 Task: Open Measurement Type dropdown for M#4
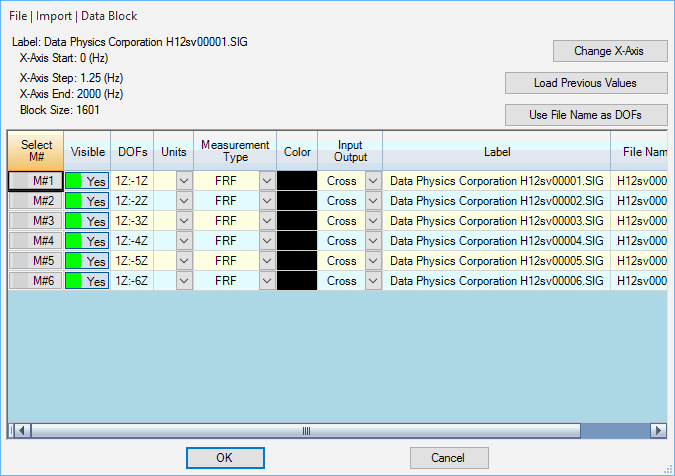267,241
